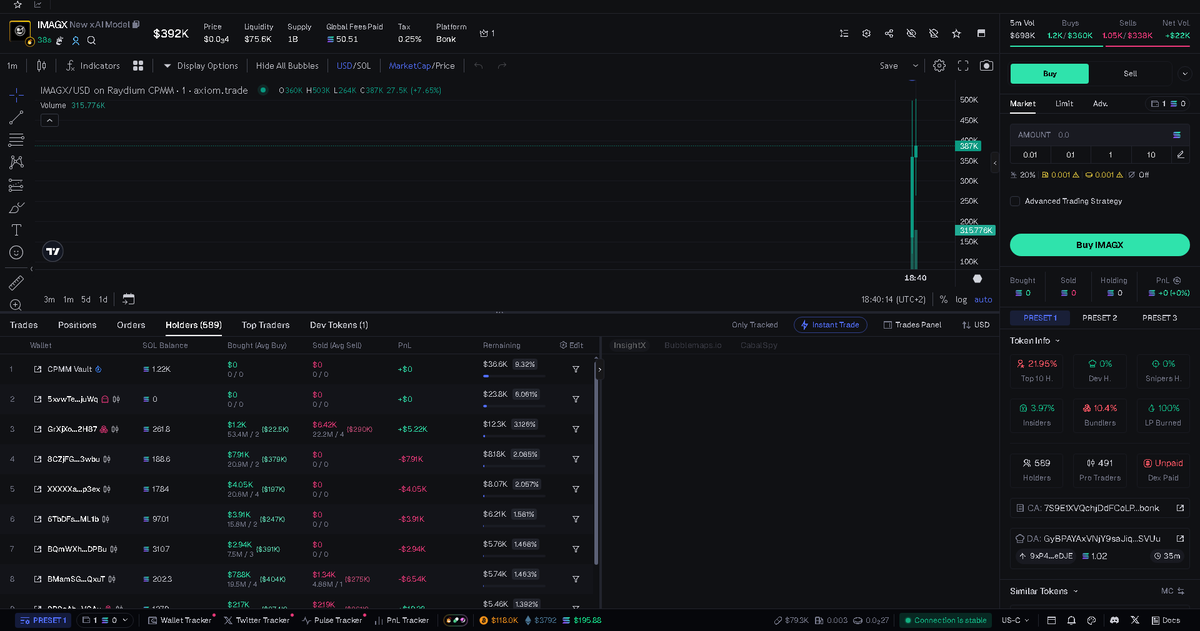Open the emoji icons tool
The width and height of the screenshot is (1200, 631).
tap(16, 253)
